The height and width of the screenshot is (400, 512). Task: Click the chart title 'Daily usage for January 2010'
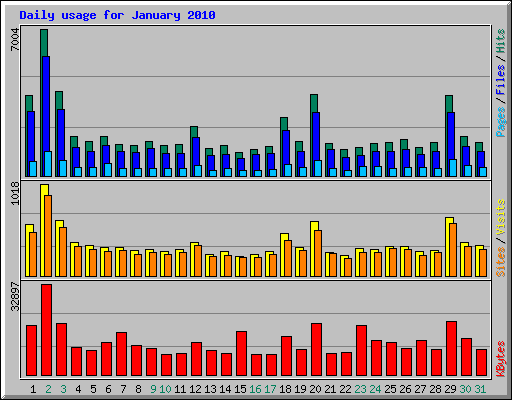click(x=117, y=15)
